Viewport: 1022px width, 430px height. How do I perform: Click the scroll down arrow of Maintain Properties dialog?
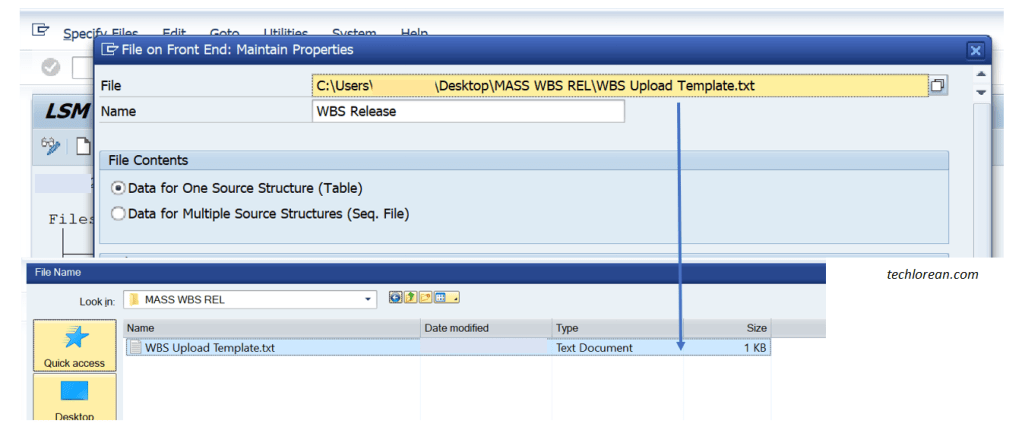pos(980,93)
